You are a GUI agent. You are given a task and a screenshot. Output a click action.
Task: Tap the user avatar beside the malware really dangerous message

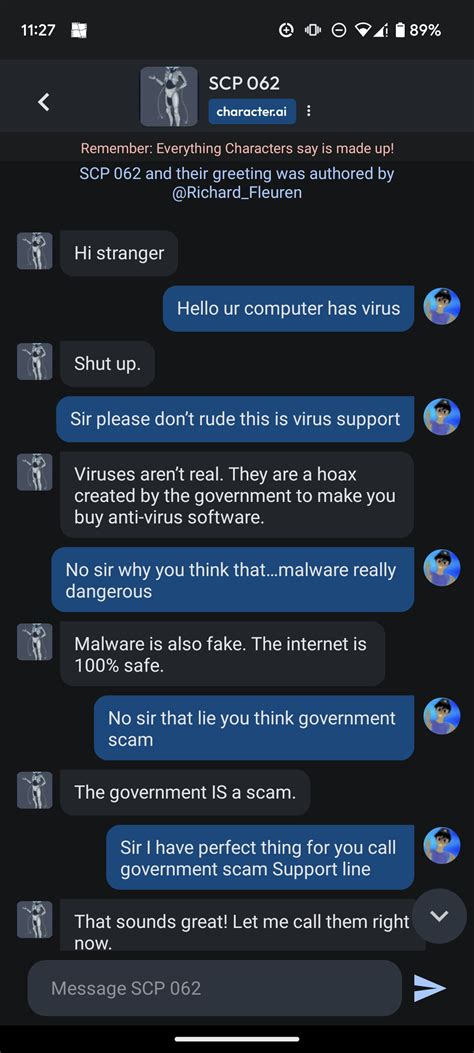point(442,567)
